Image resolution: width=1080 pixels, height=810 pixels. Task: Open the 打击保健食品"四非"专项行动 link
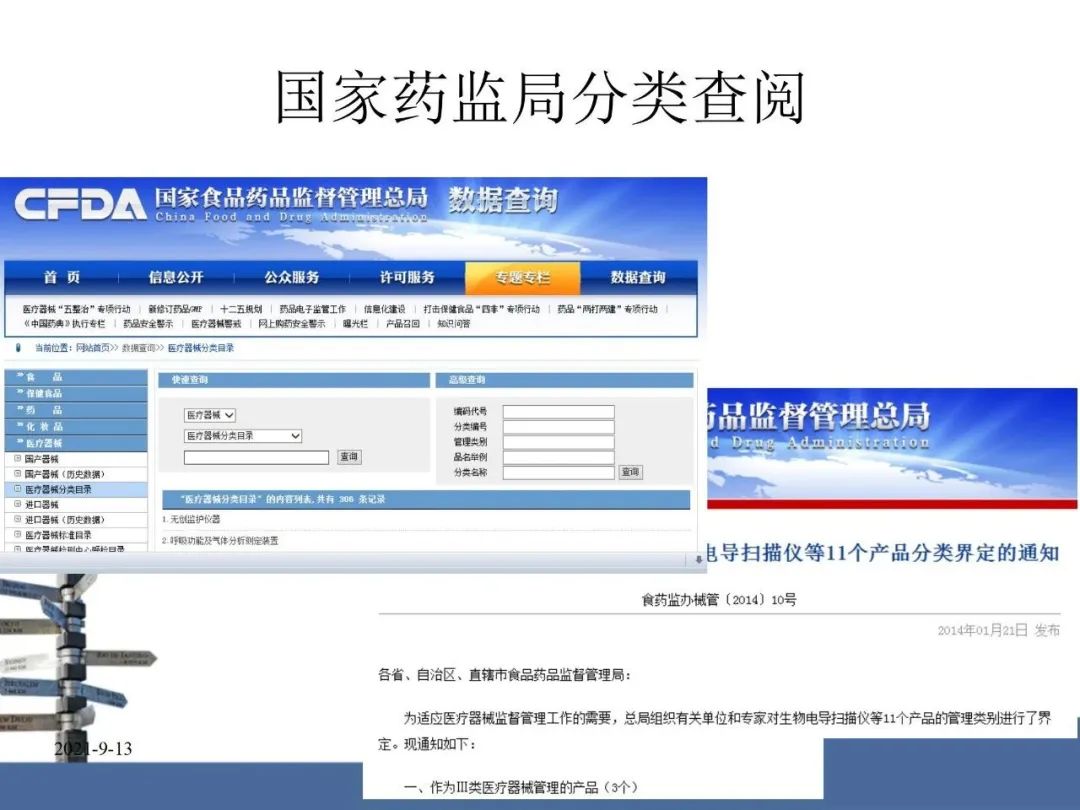(x=481, y=309)
